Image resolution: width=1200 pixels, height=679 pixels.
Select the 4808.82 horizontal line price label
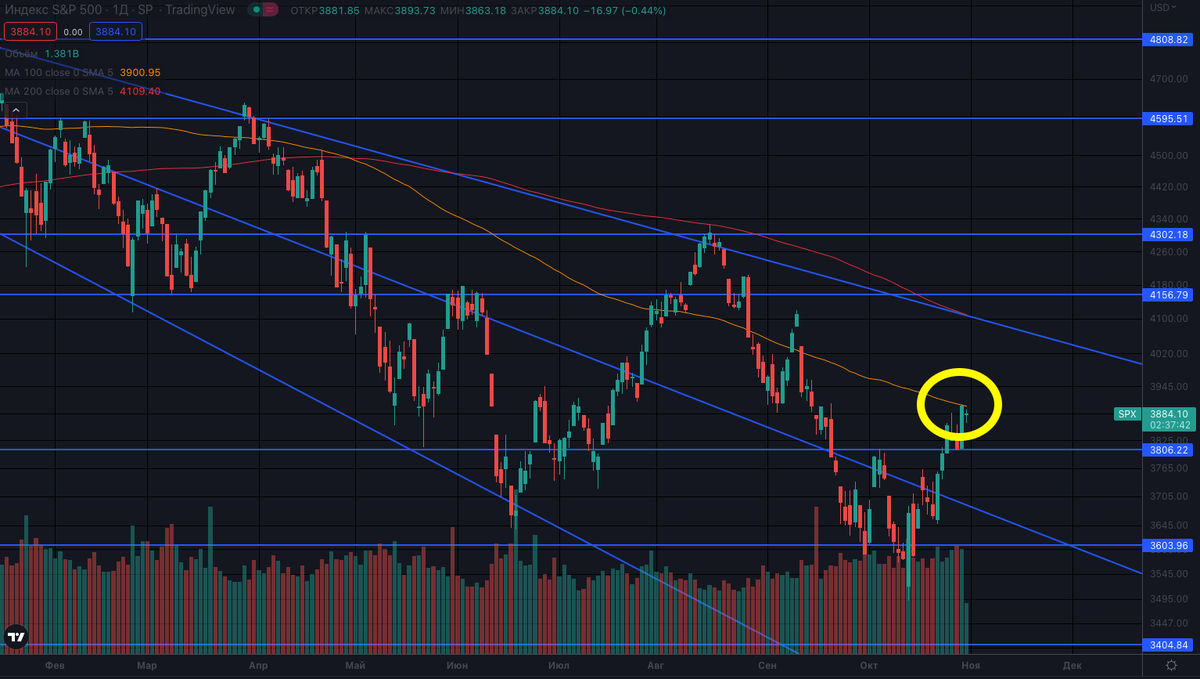tap(1169, 40)
